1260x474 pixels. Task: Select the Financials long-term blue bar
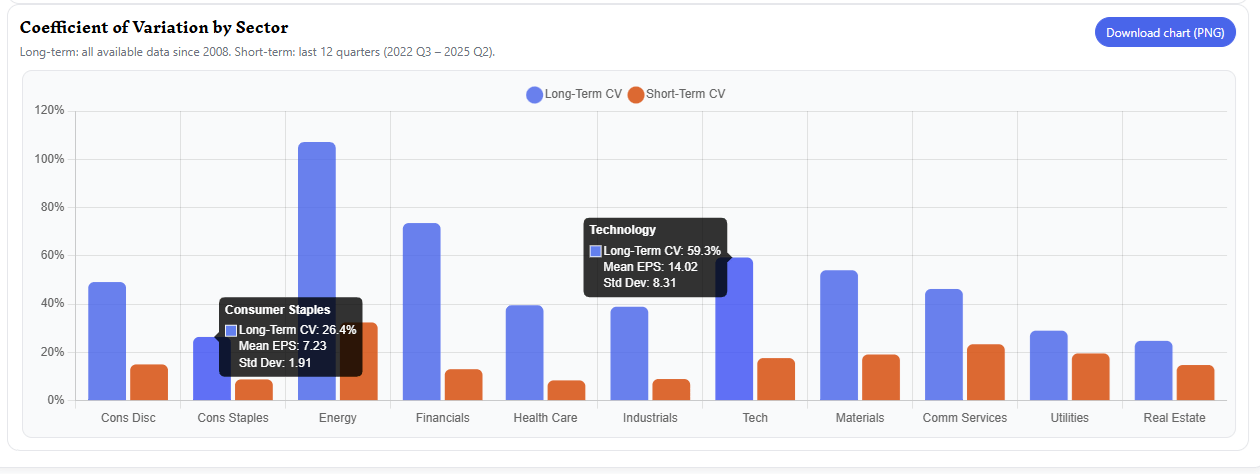[421, 311]
